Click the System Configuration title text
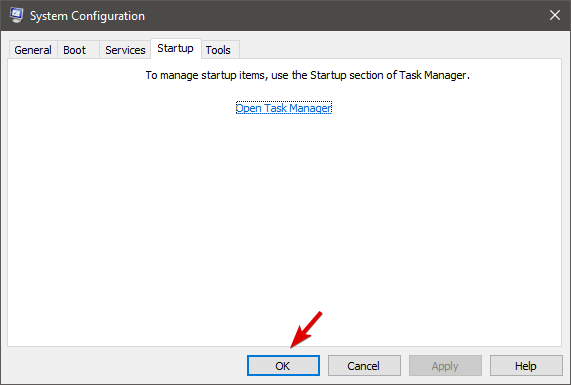Screen dimensions: 571x385 point(87,16)
